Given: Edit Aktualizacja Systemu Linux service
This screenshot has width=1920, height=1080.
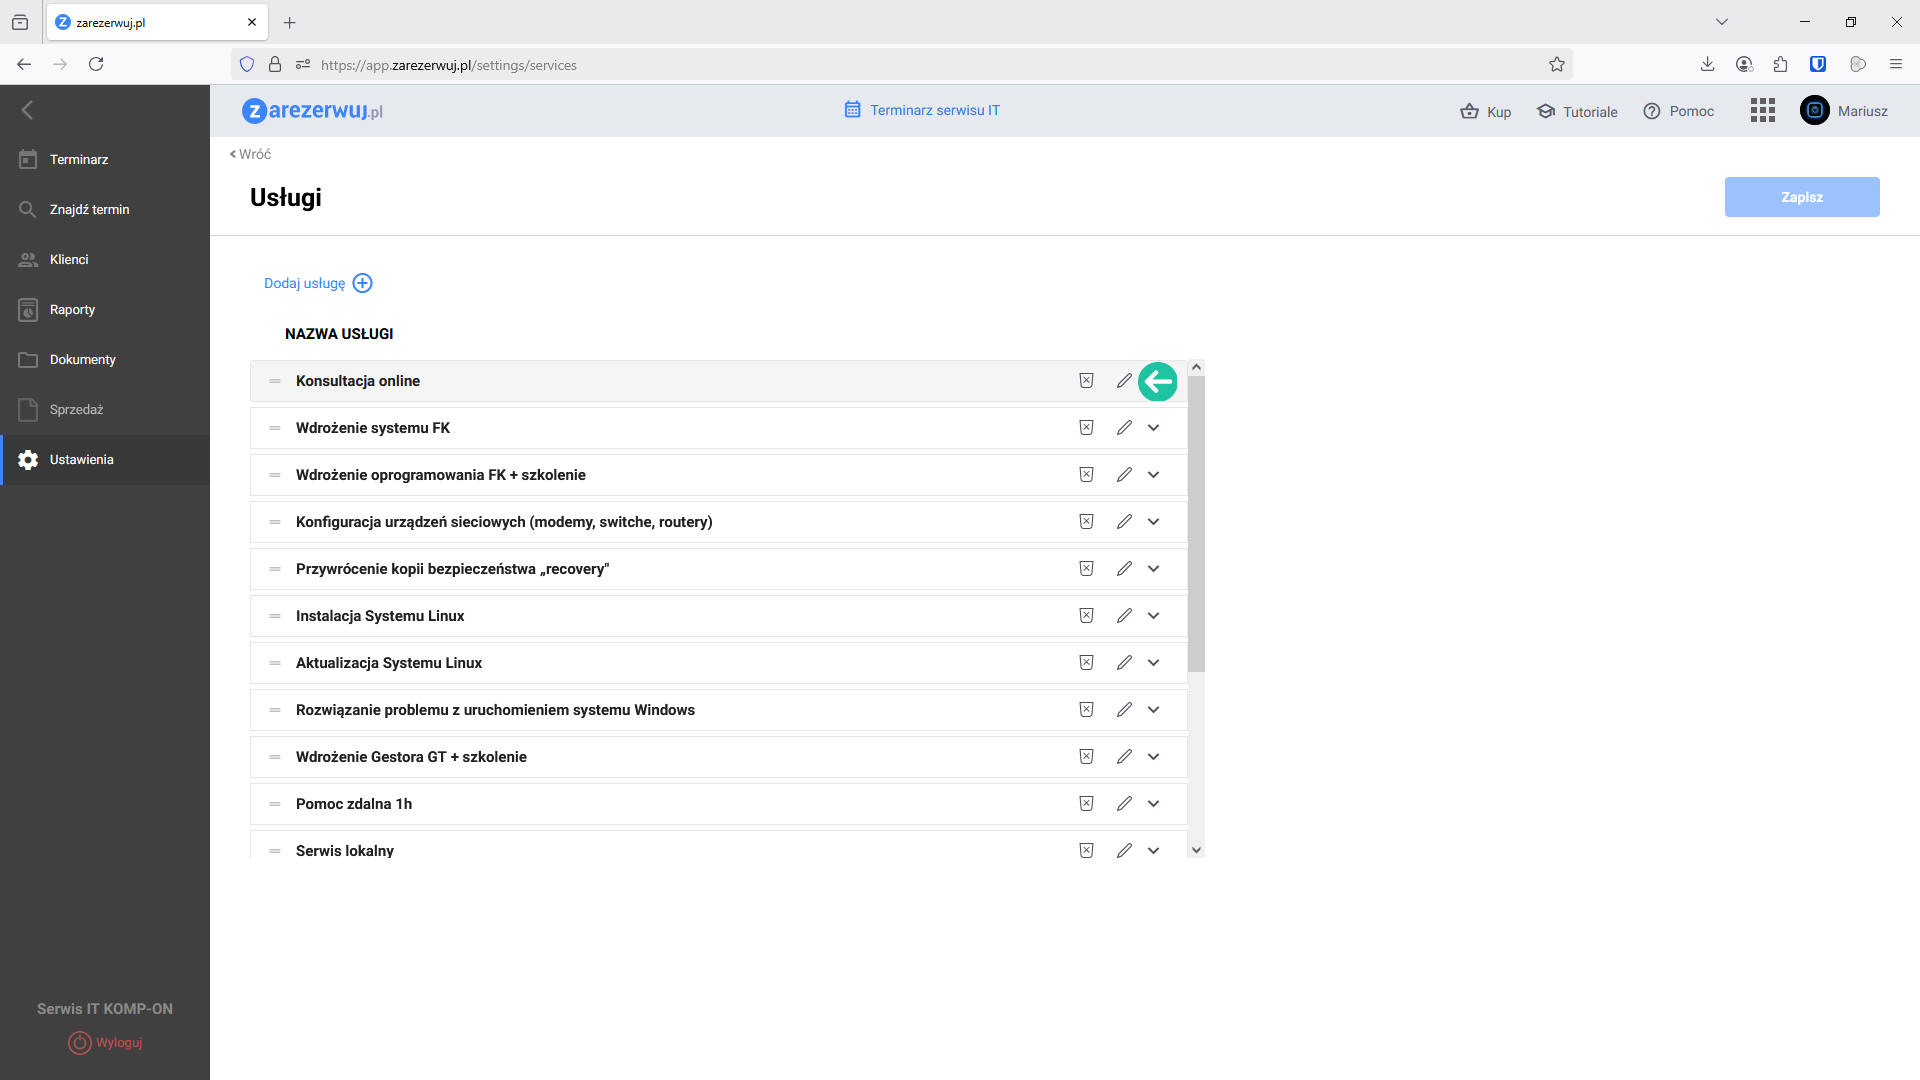Looking at the screenshot, I should [1124, 663].
